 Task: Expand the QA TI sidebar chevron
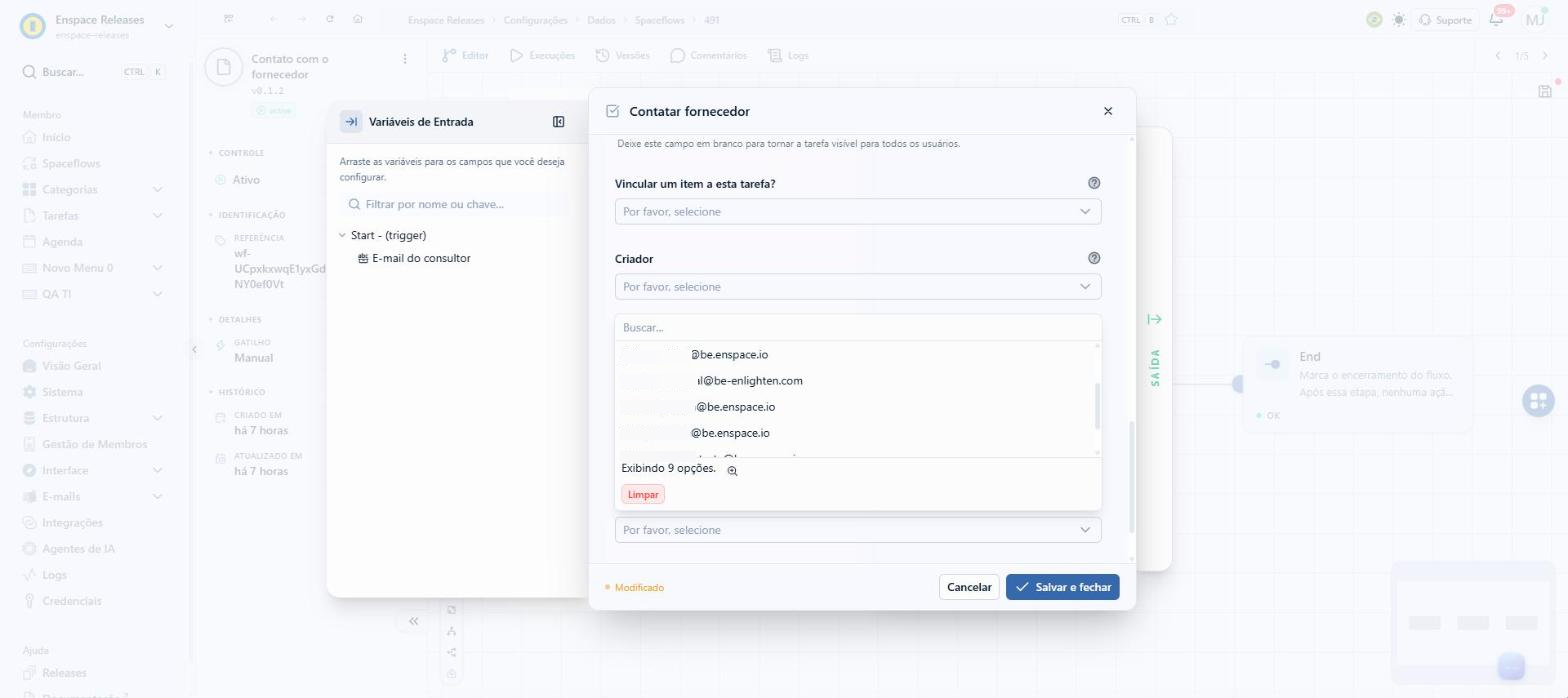157,294
